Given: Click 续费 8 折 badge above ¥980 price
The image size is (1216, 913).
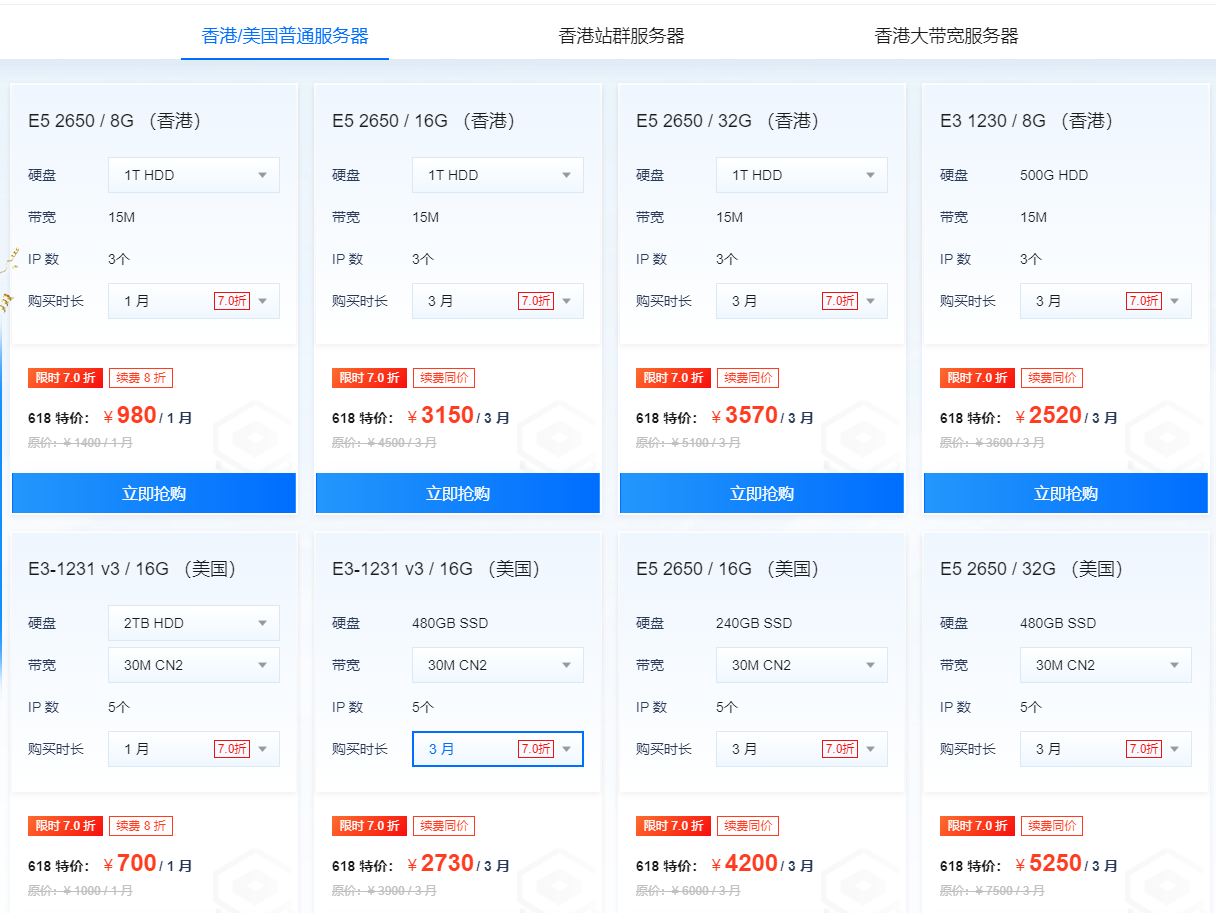Looking at the screenshot, I should coord(141,378).
